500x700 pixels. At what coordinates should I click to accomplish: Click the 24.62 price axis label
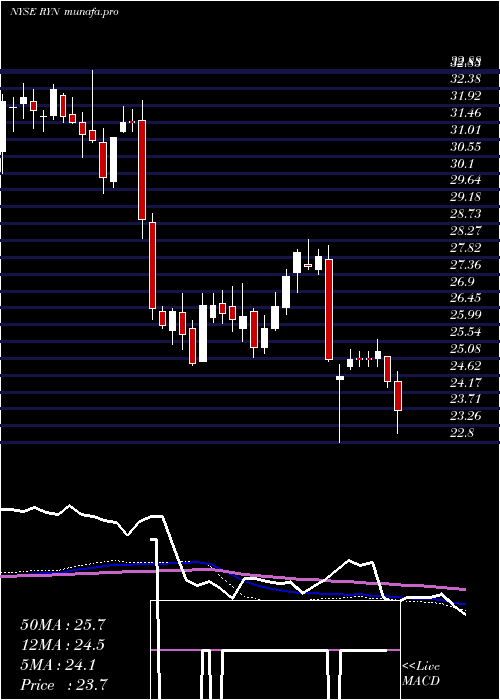(465, 366)
